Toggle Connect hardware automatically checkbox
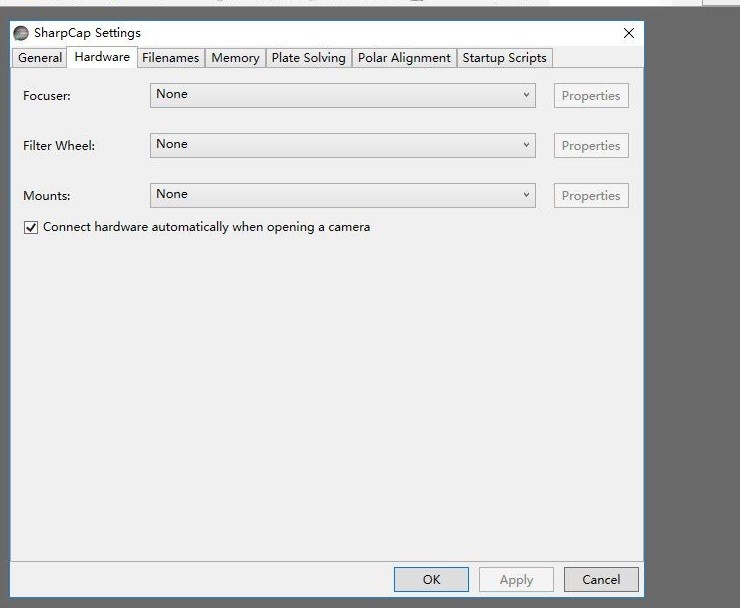This screenshot has width=740, height=608. [x=31, y=228]
